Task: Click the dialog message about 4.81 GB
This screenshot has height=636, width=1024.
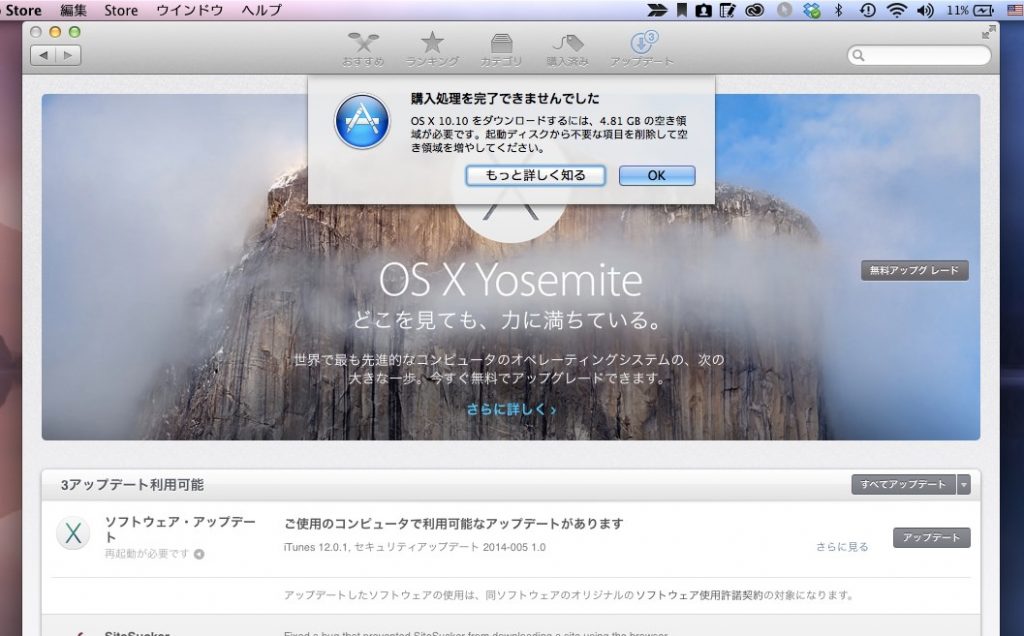Action: click(x=549, y=134)
